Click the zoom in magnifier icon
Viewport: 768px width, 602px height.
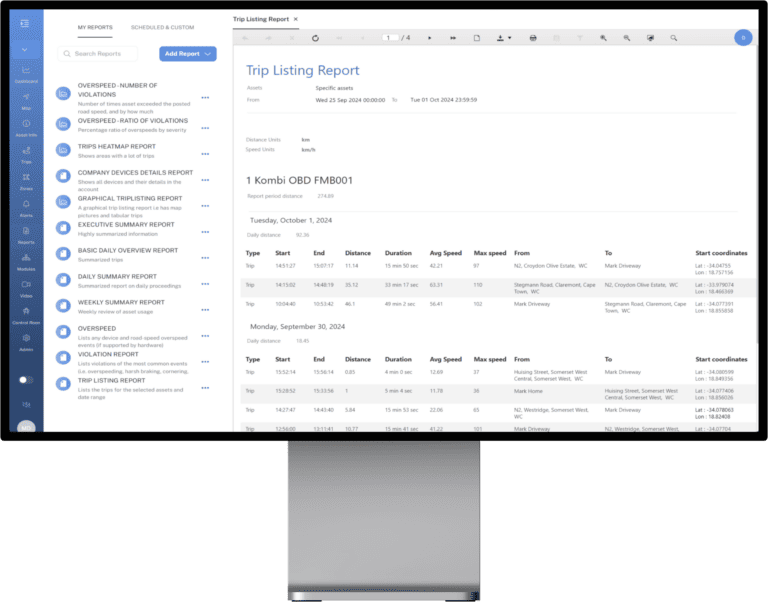(603, 37)
